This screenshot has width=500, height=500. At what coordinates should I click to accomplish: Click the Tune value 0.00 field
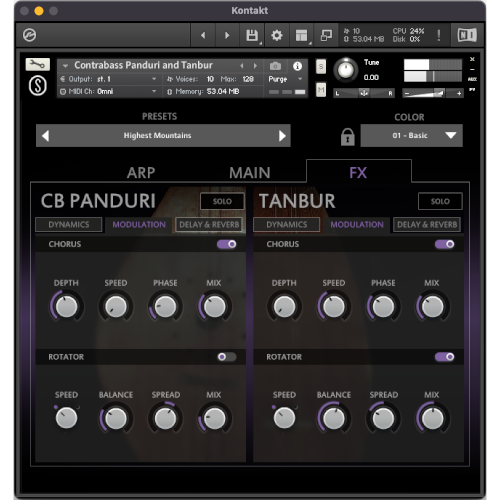pos(371,77)
